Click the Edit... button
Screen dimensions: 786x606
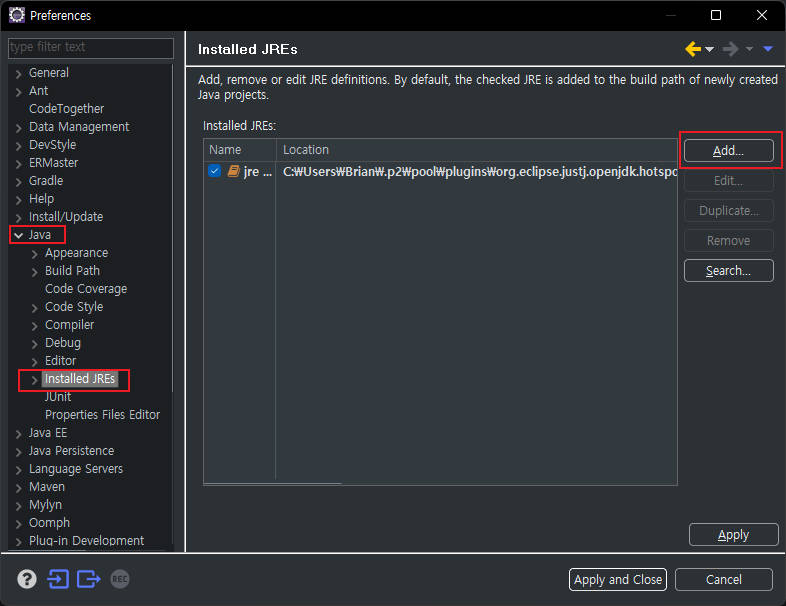point(728,180)
